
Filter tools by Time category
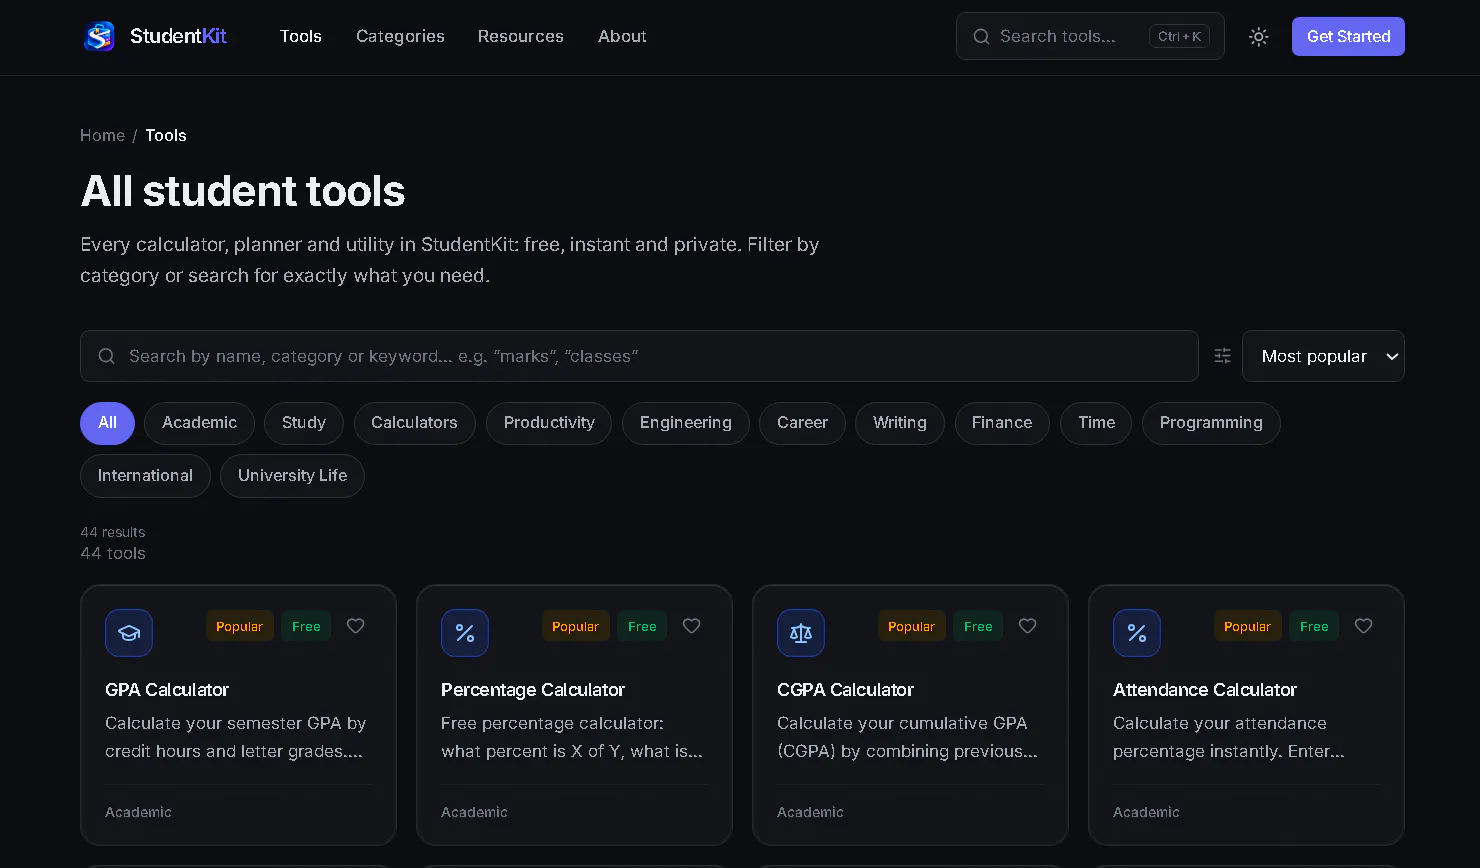[1096, 423]
